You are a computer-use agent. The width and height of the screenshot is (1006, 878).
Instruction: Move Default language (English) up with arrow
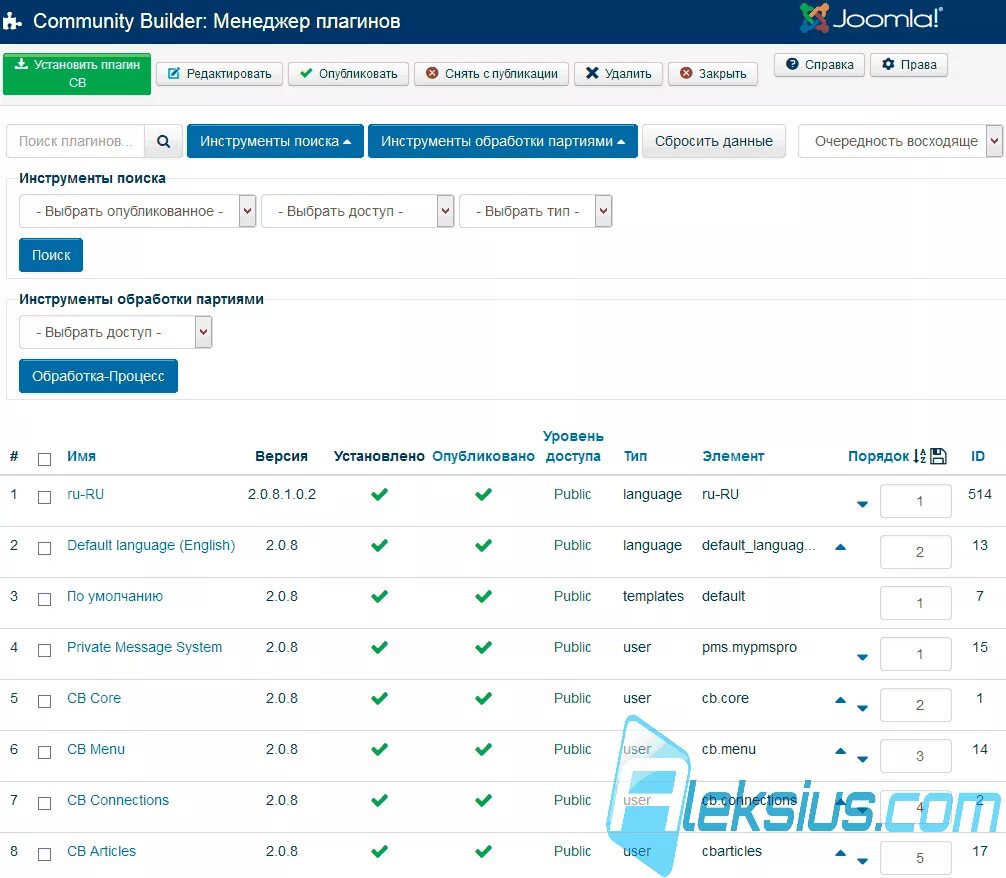pos(840,547)
